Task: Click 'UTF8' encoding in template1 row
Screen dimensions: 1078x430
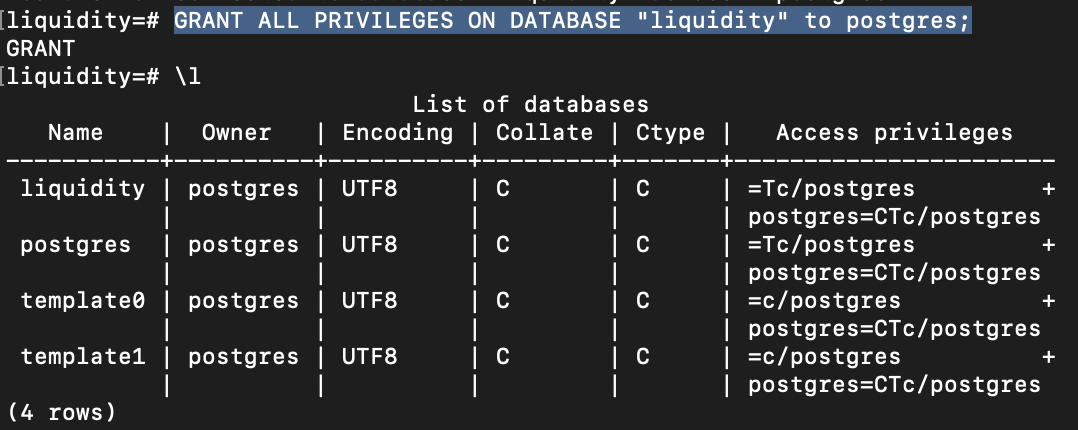Action: click(369, 356)
